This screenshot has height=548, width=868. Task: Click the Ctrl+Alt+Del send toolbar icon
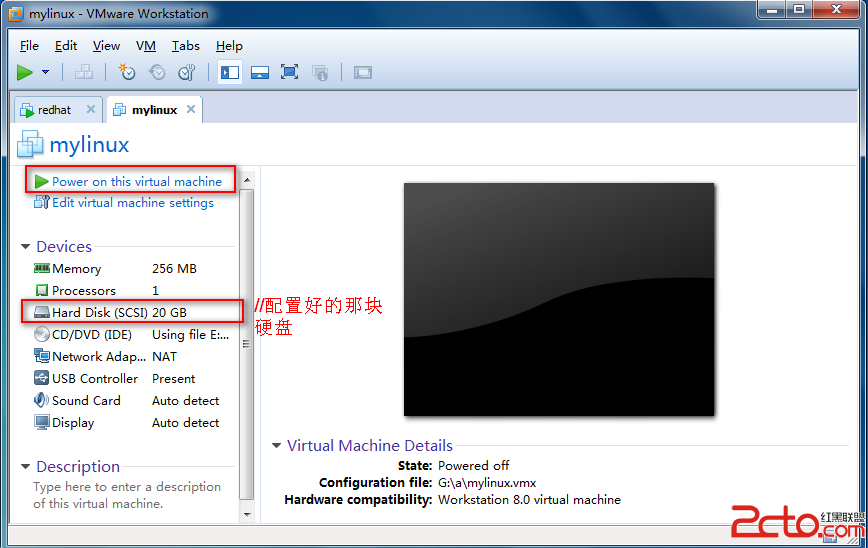[x=84, y=73]
